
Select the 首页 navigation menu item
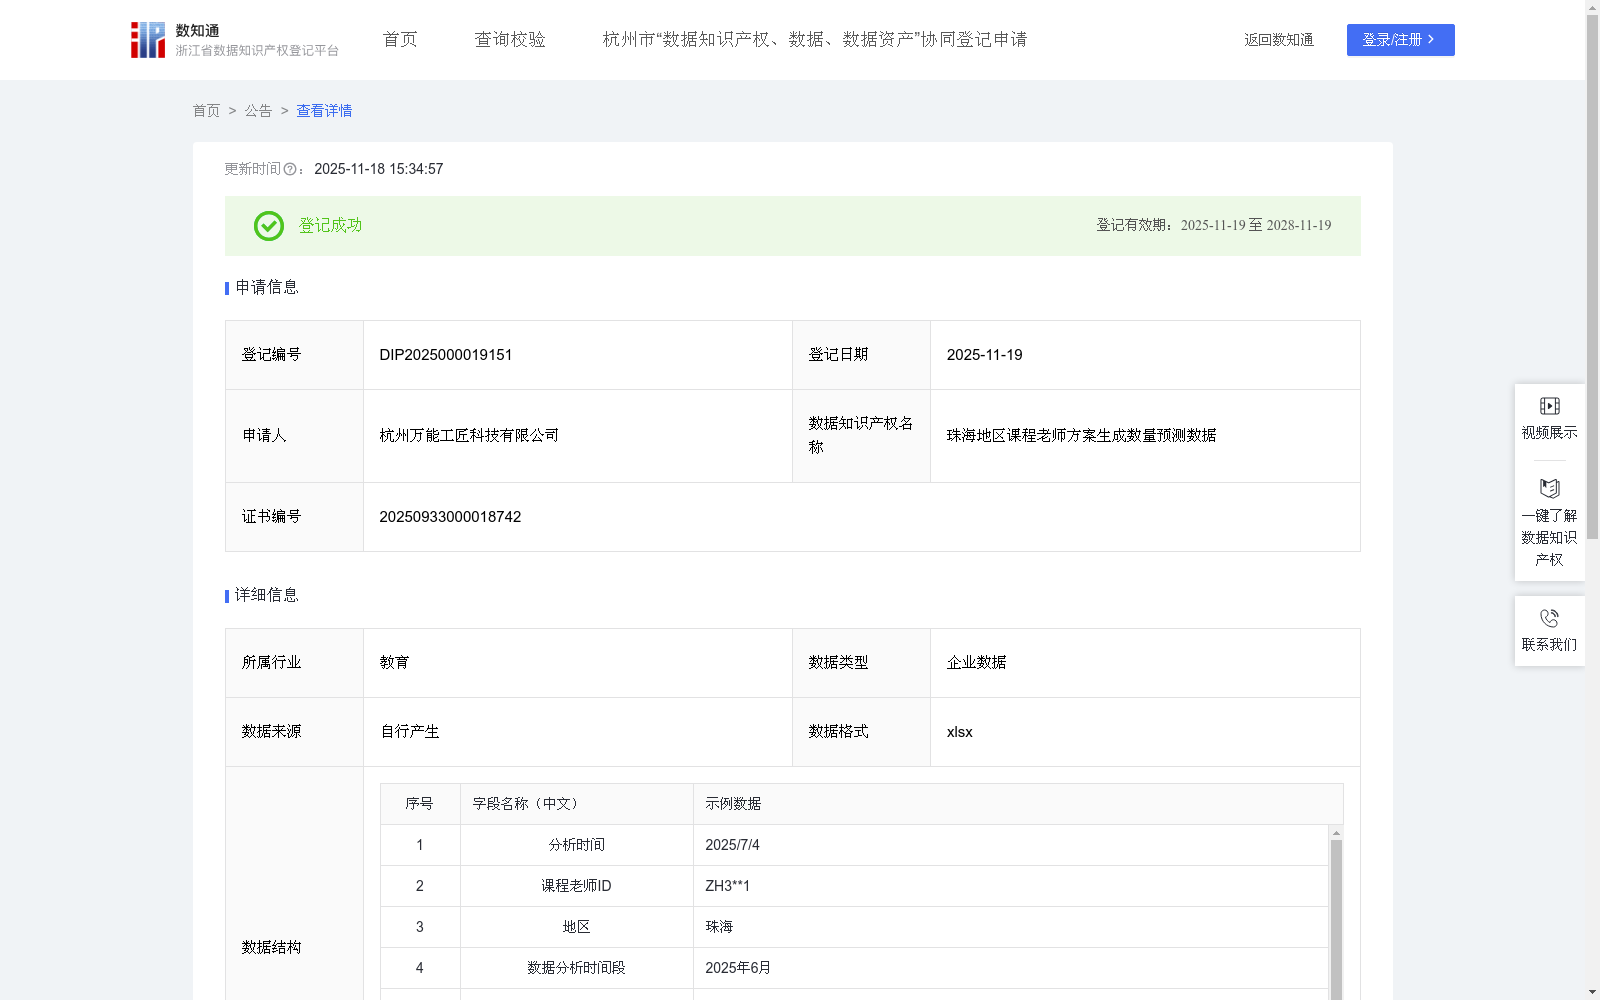point(399,39)
